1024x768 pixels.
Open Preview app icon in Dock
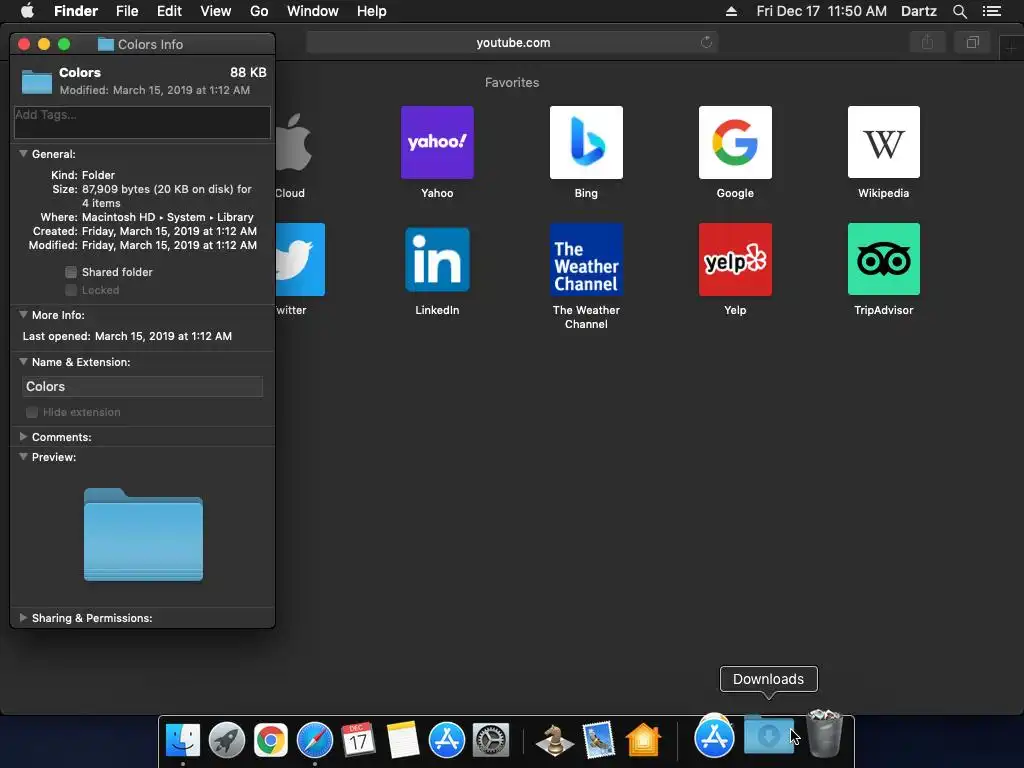click(599, 740)
